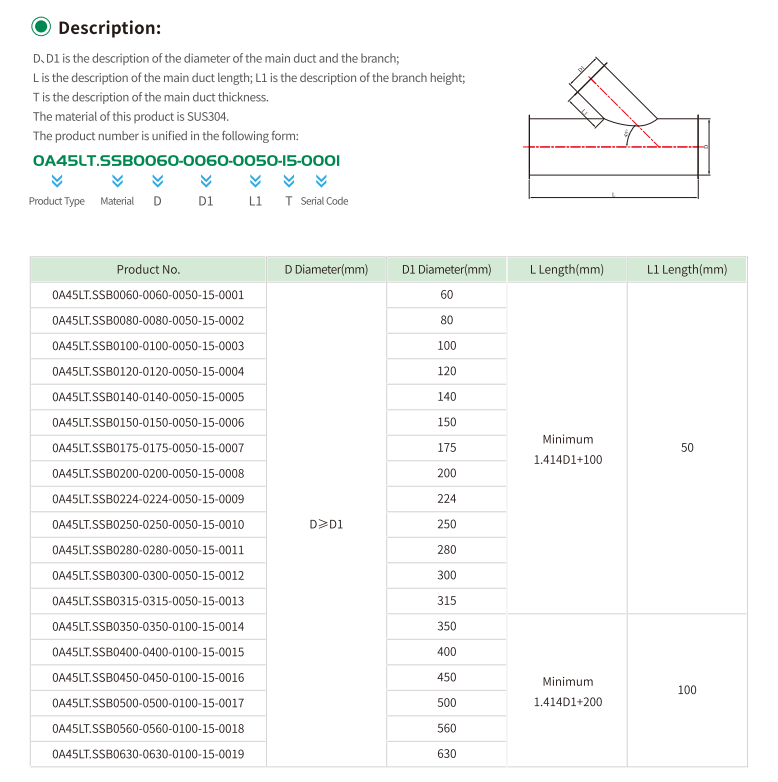Click the D1 Diameter(mm) column header

[x=446, y=270]
